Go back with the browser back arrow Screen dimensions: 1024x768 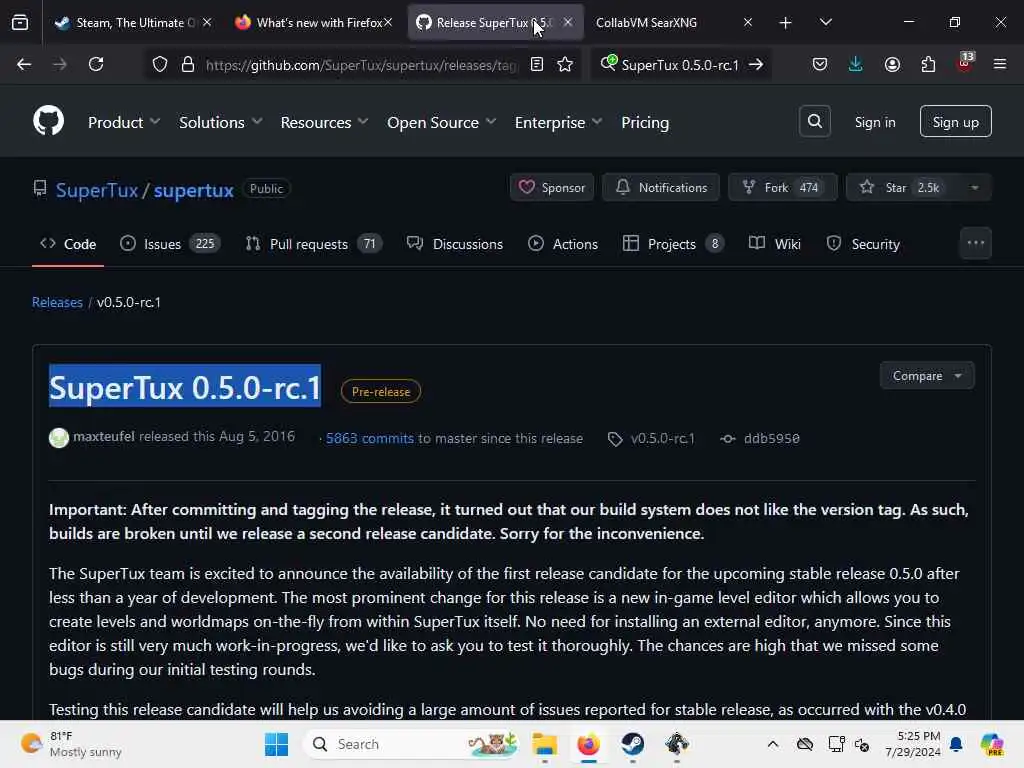24,65
